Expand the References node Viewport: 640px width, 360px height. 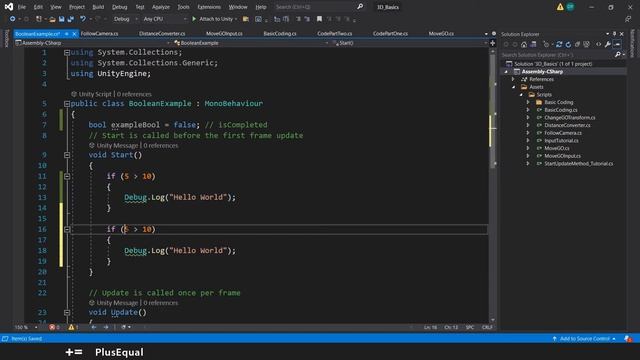tap(514, 79)
